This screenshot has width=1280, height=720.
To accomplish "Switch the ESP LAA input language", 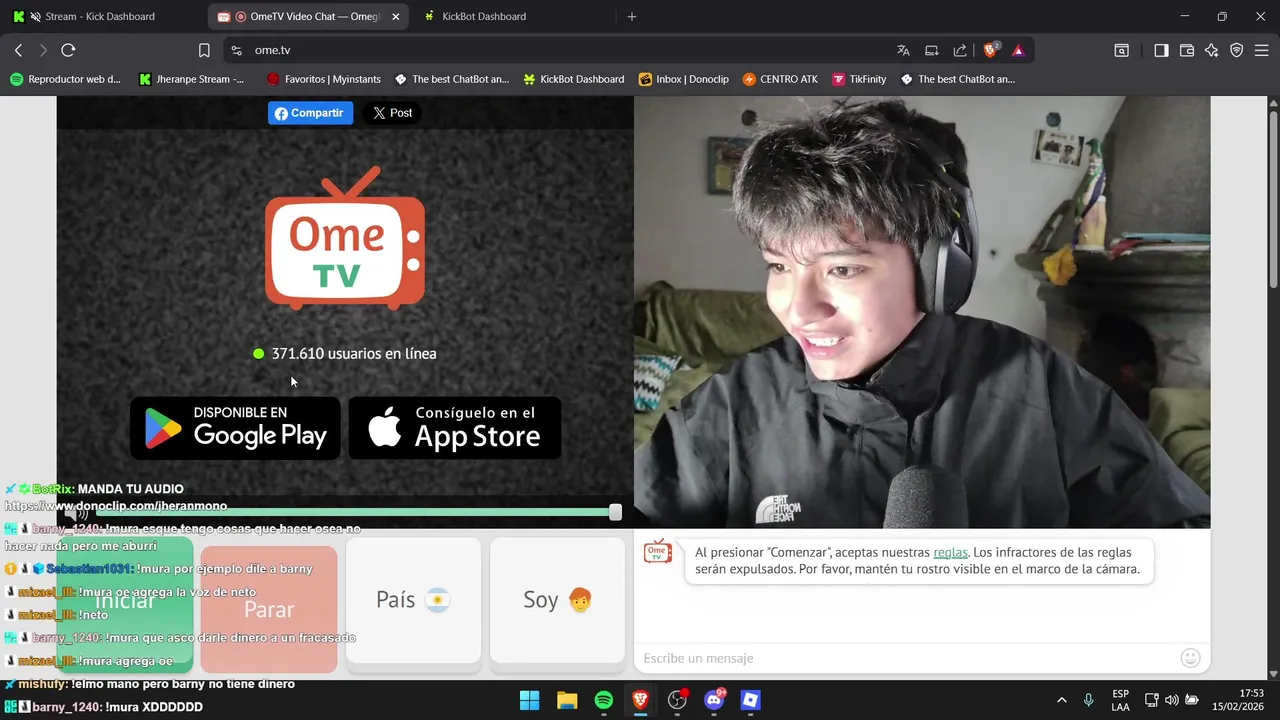I will (x=1121, y=700).
